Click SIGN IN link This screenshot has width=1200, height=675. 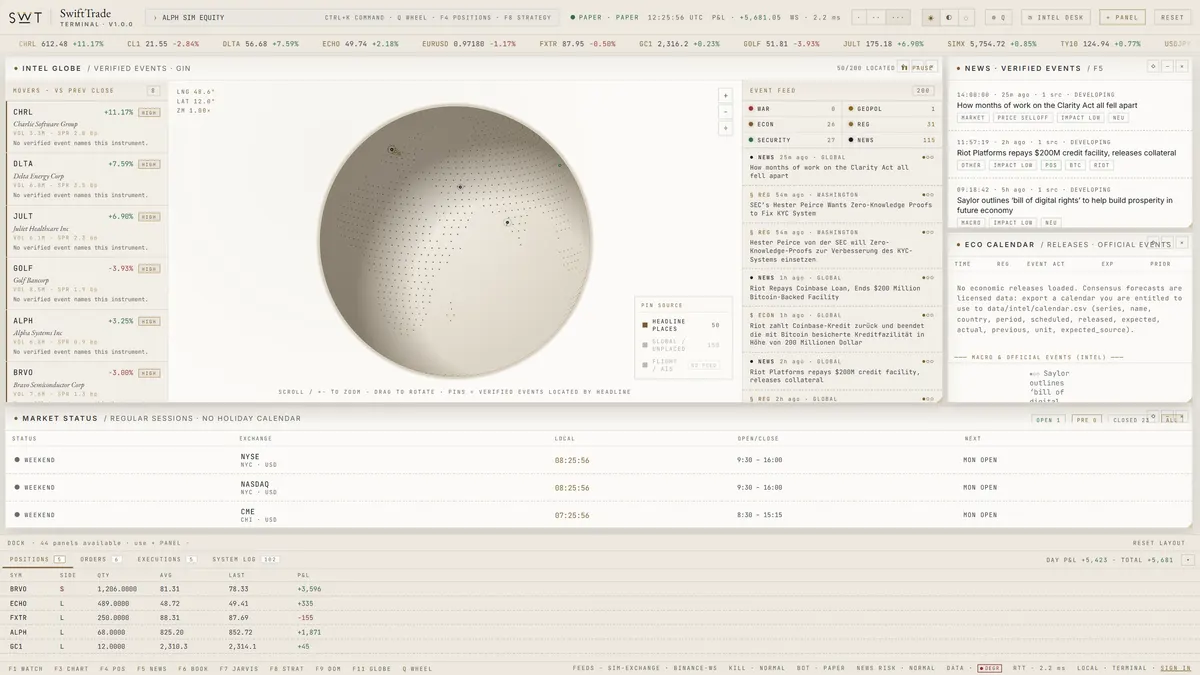(1176, 668)
